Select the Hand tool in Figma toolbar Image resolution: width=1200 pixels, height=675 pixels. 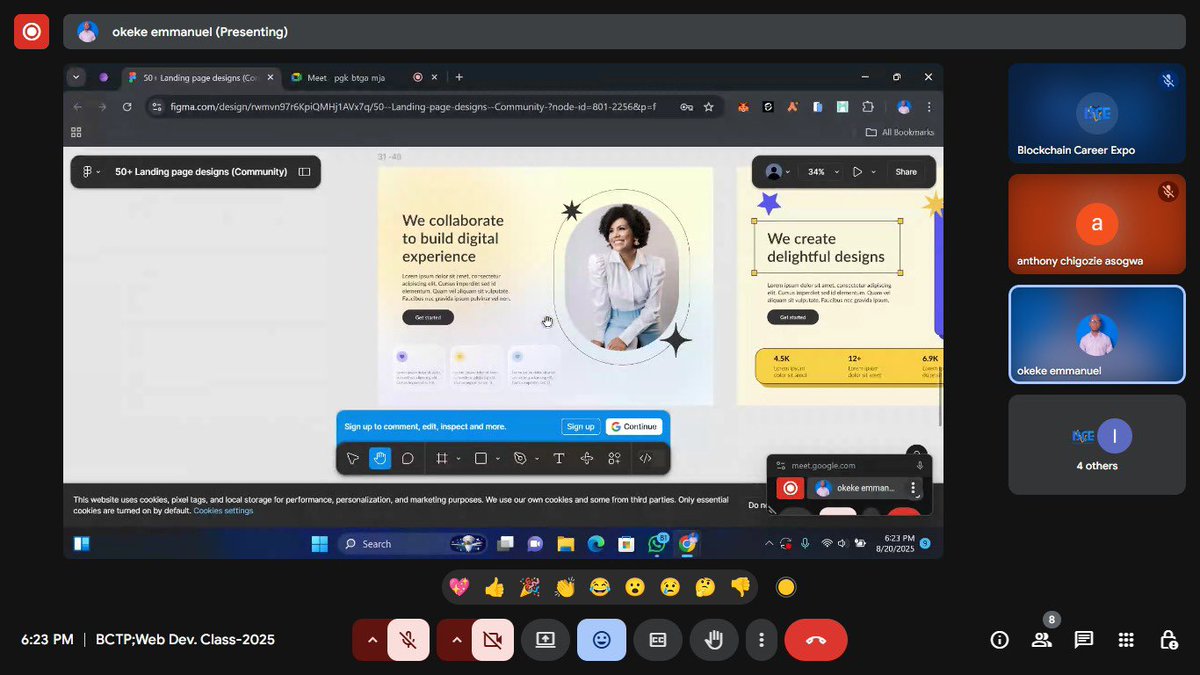[380, 458]
